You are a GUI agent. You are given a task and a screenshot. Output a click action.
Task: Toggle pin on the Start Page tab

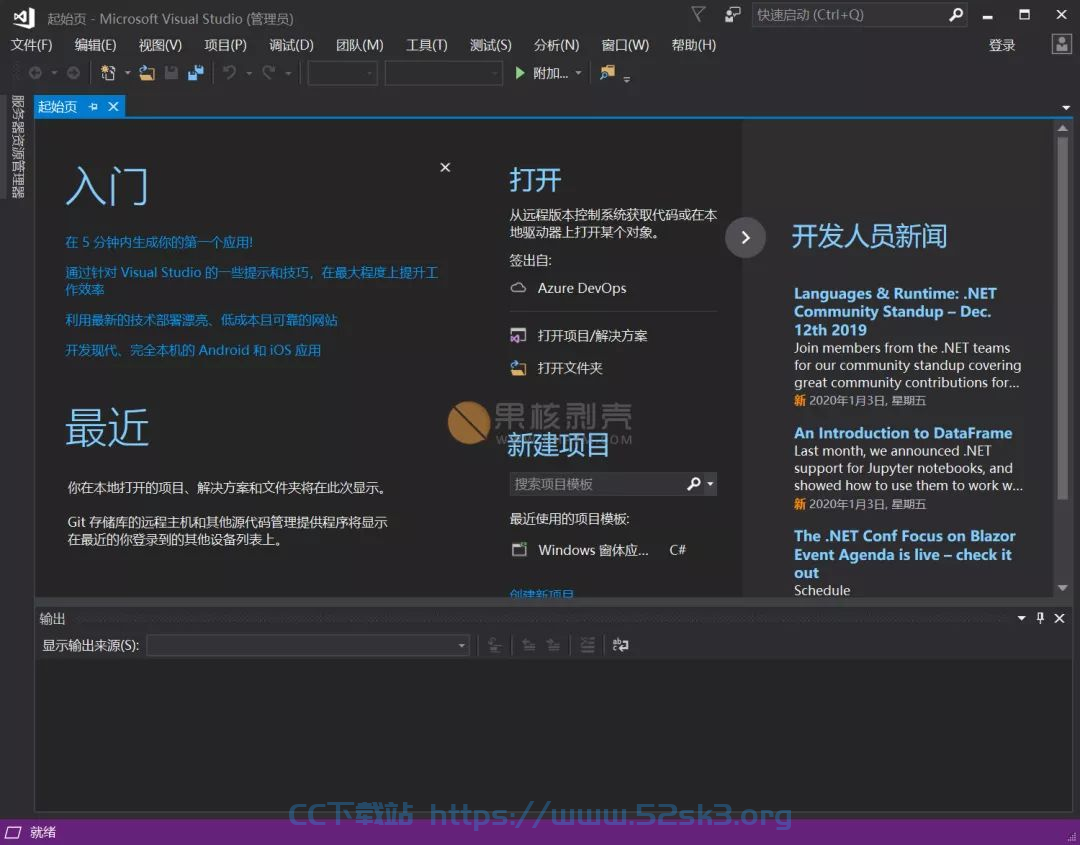(93, 107)
